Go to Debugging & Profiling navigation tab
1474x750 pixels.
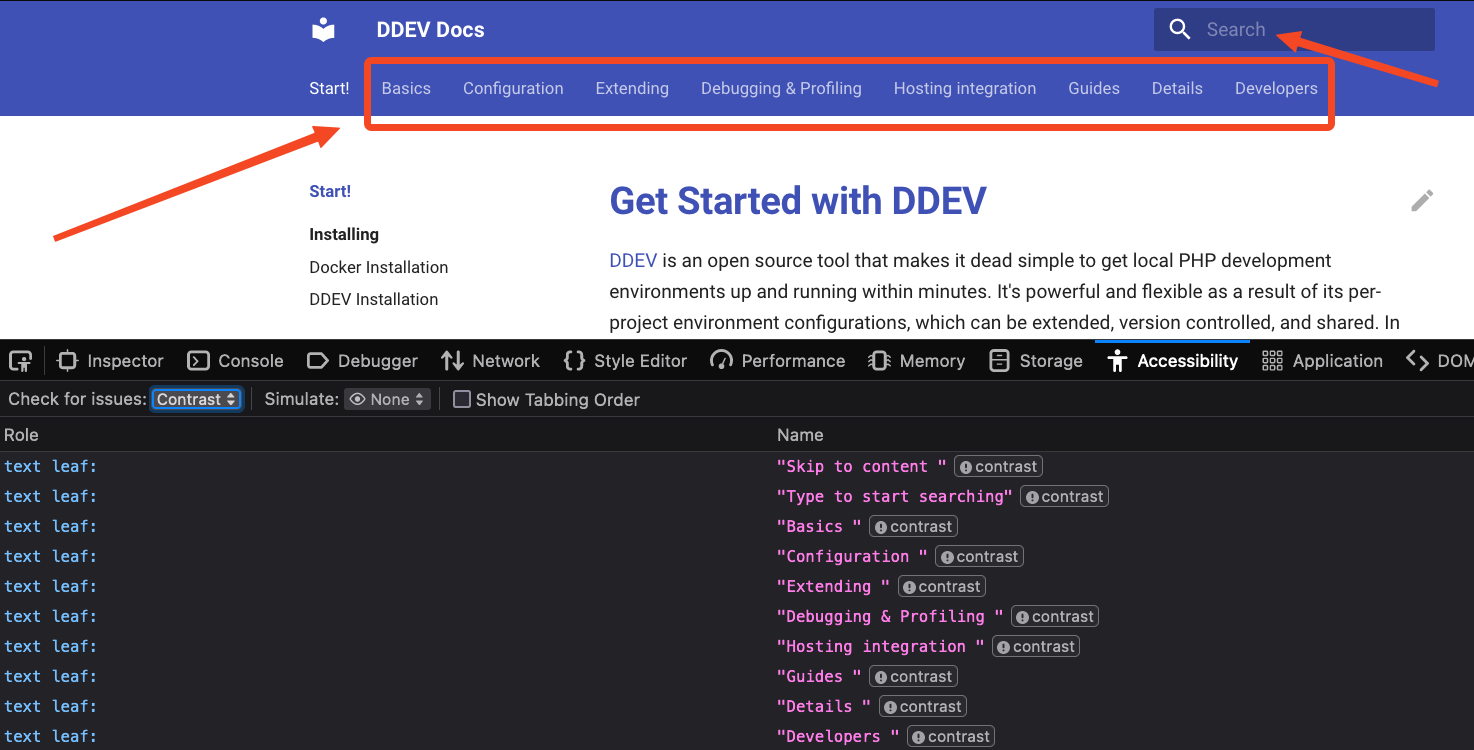[781, 88]
